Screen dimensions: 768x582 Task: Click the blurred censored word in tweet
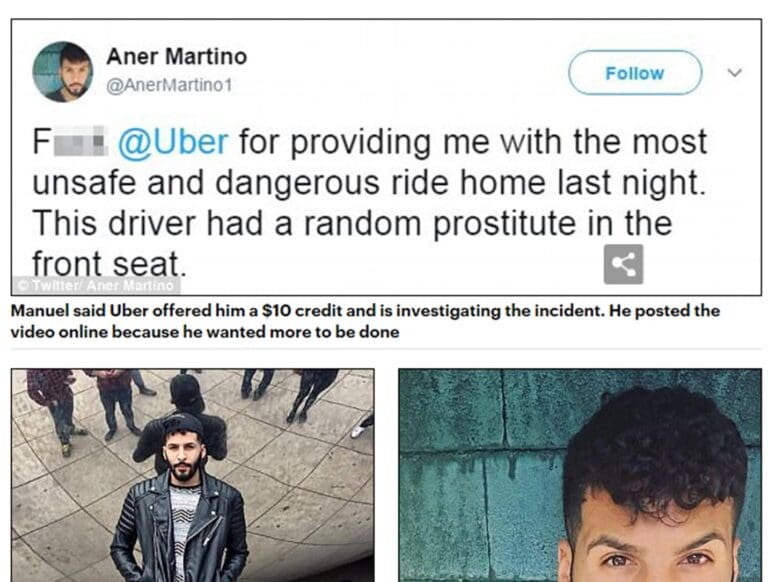(80, 141)
